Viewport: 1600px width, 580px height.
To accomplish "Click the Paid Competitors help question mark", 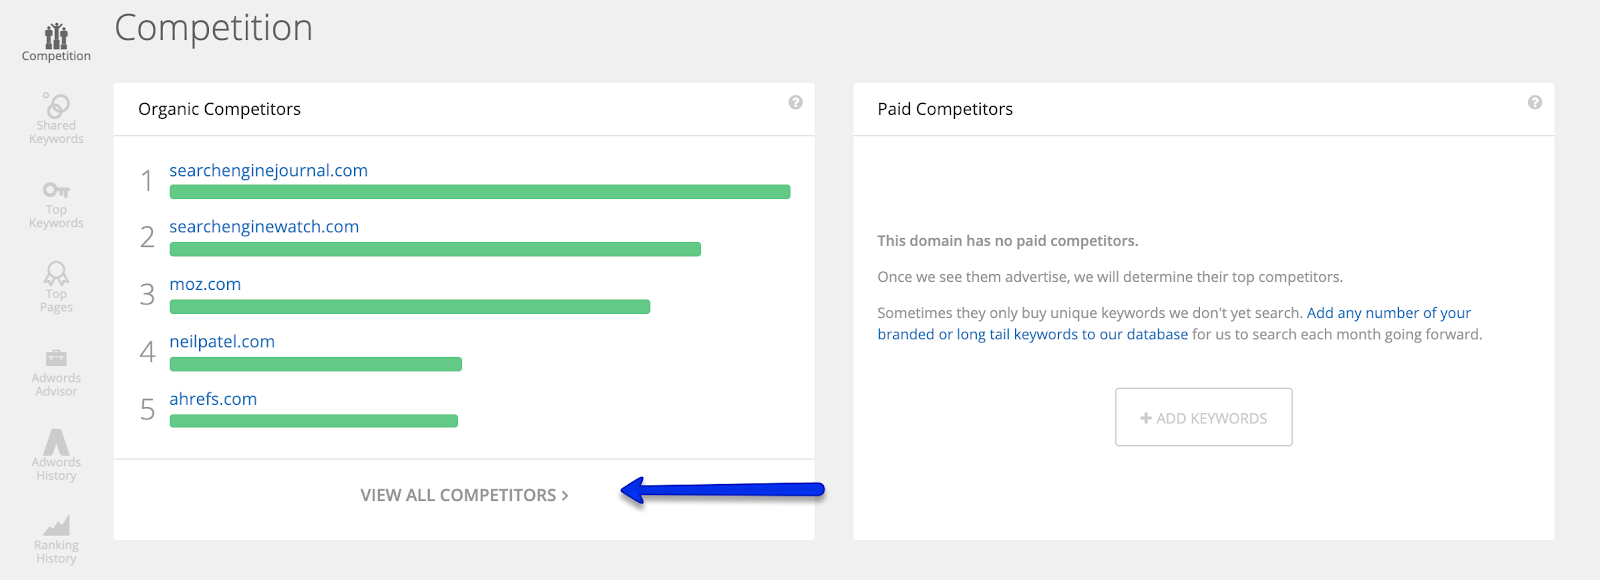I will (1534, 102).
